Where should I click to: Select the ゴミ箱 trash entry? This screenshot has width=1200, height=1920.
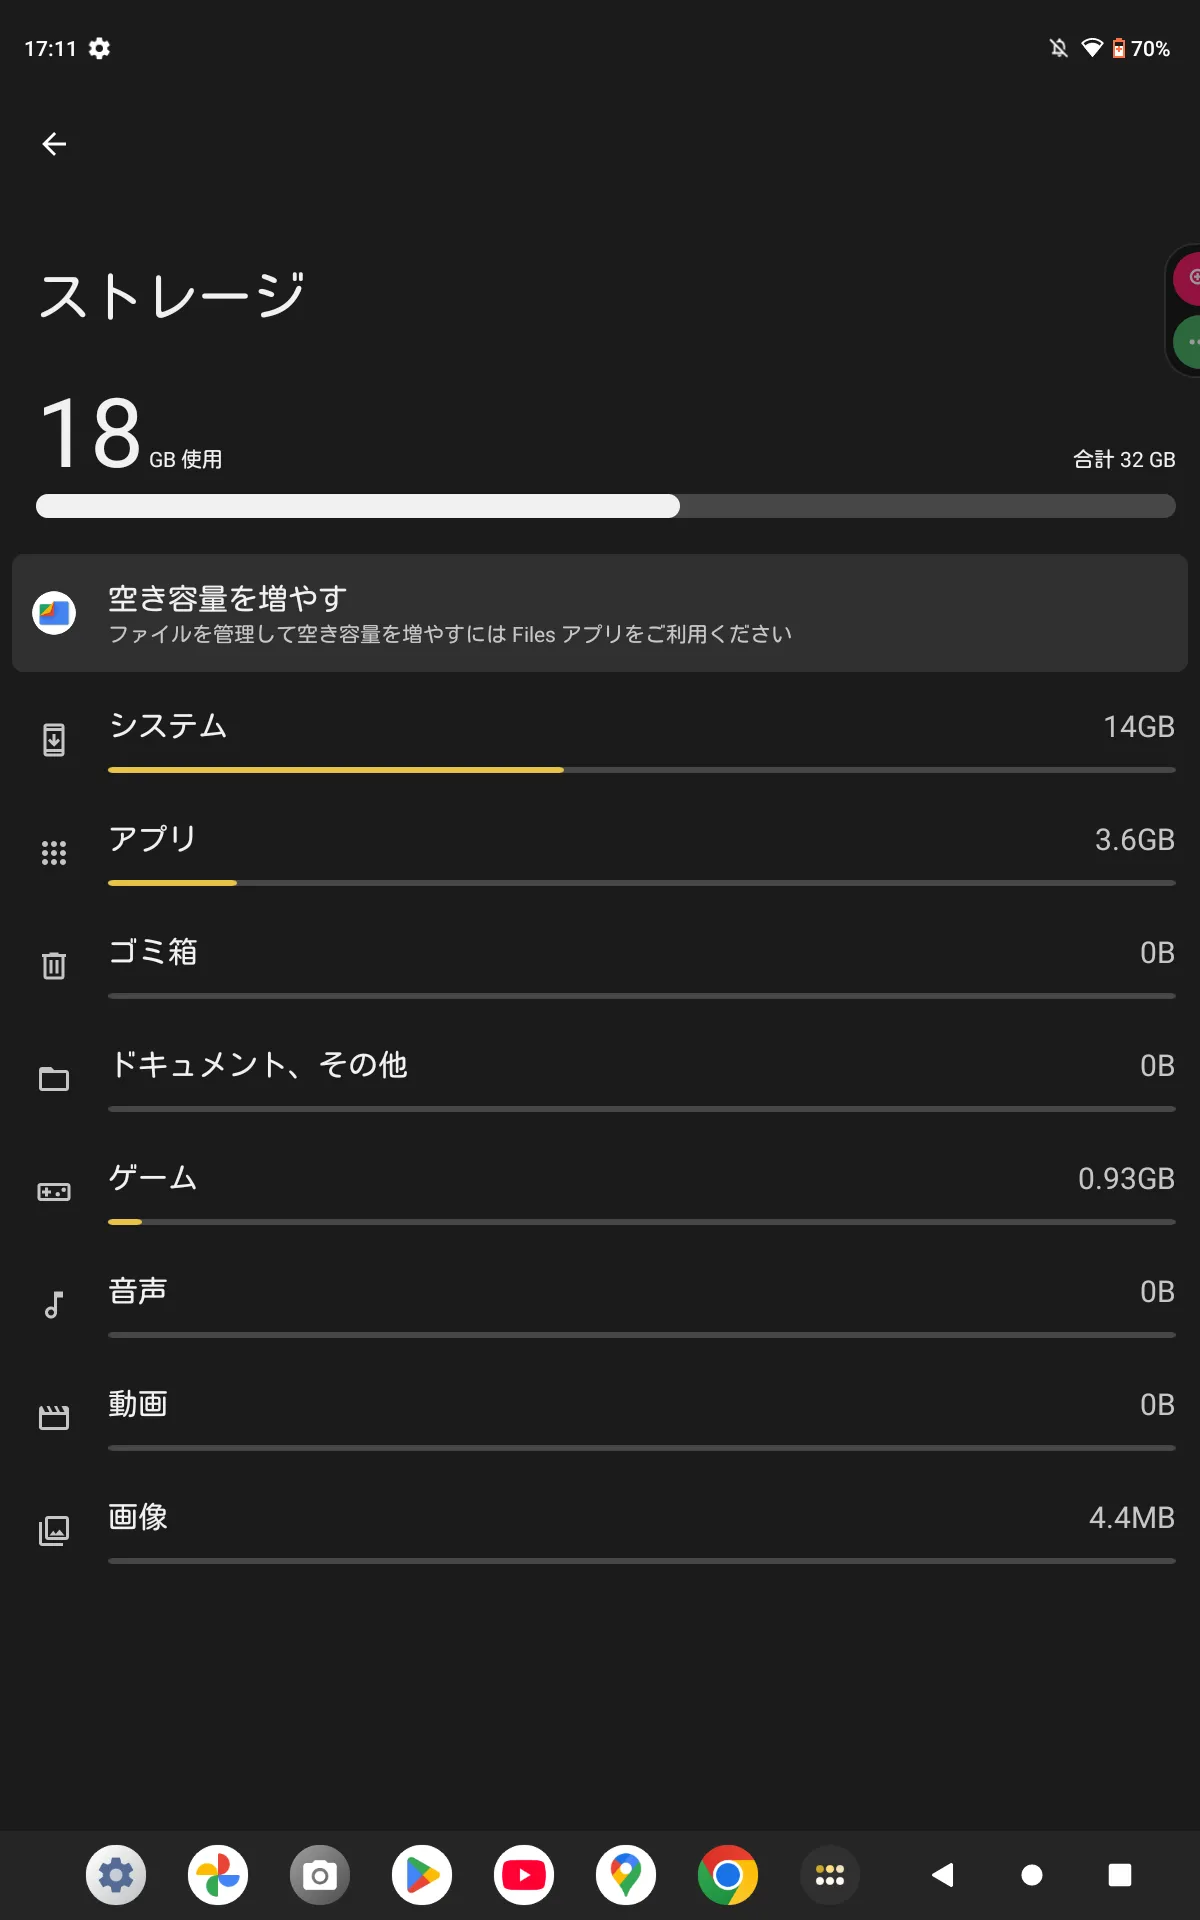pyautogui.click(x=600, y=965)
